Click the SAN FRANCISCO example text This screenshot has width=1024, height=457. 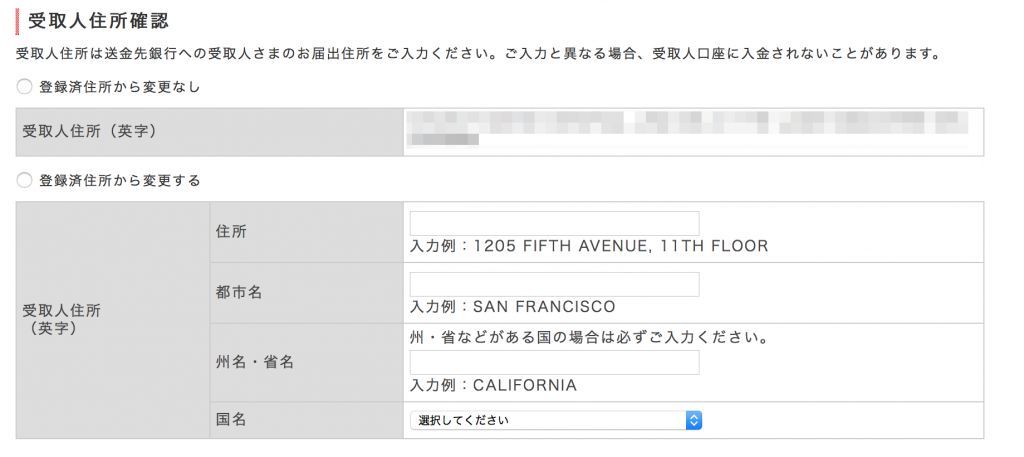(513, 307)
